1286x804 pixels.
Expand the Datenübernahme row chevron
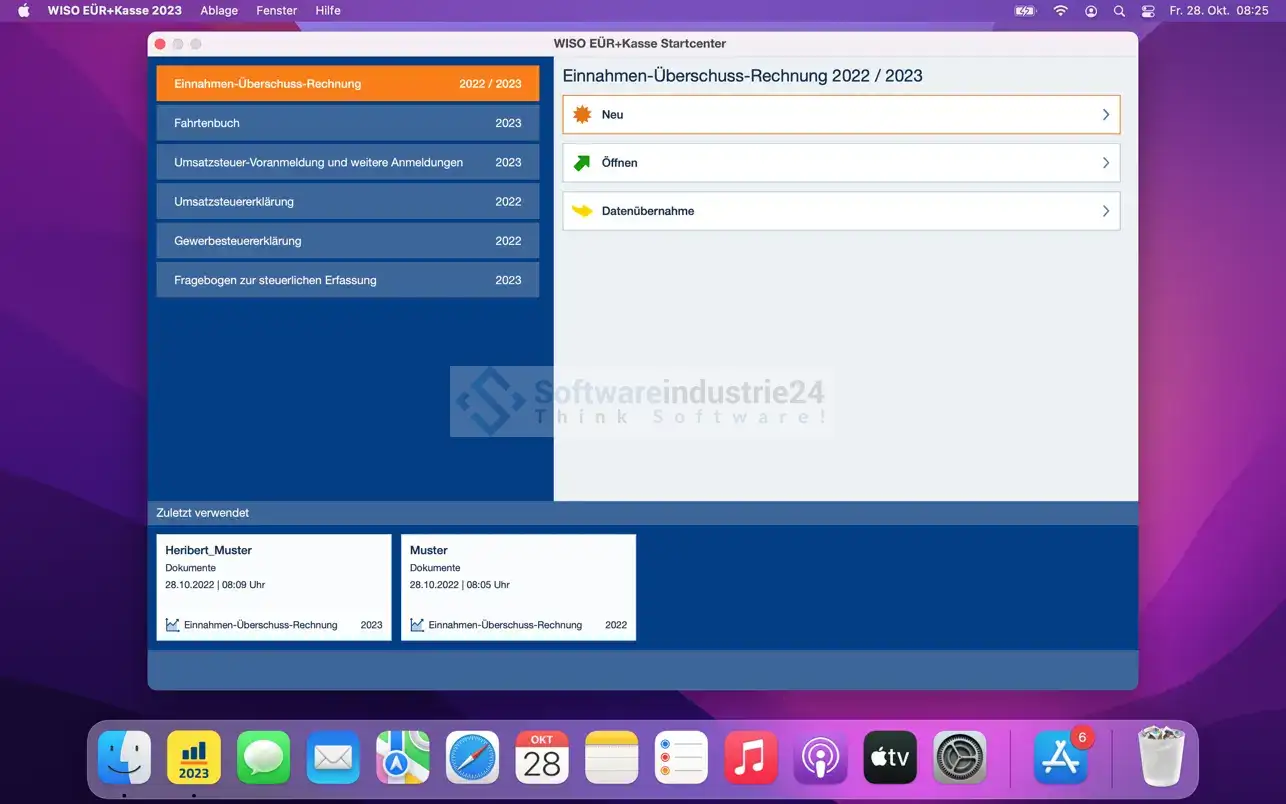click(x=1105, y=211)
